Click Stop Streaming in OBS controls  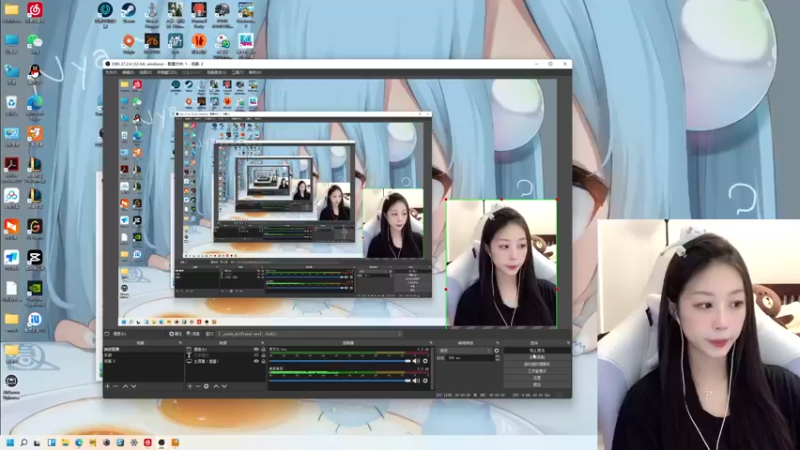[537, 351]
